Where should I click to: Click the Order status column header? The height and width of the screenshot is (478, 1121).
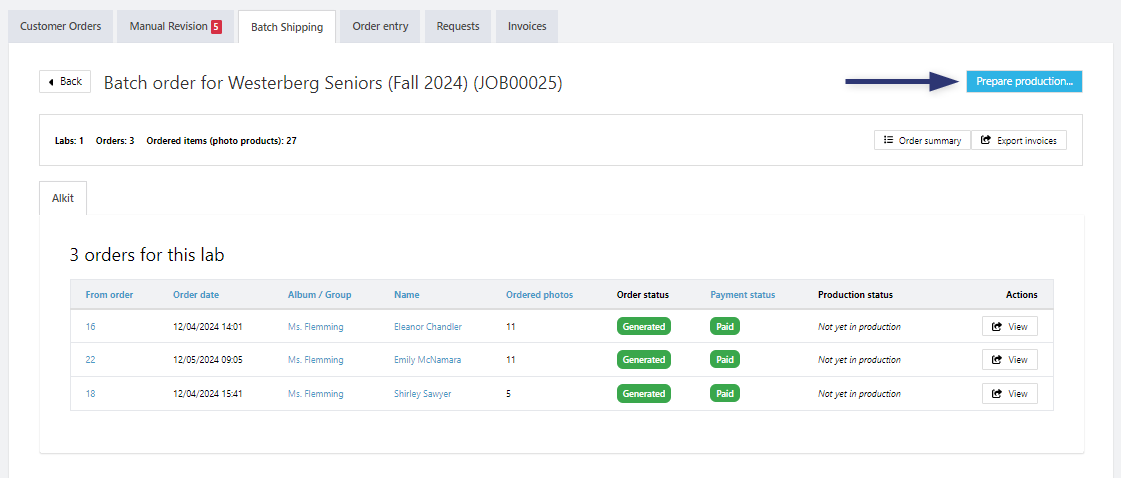coord(643,294)
